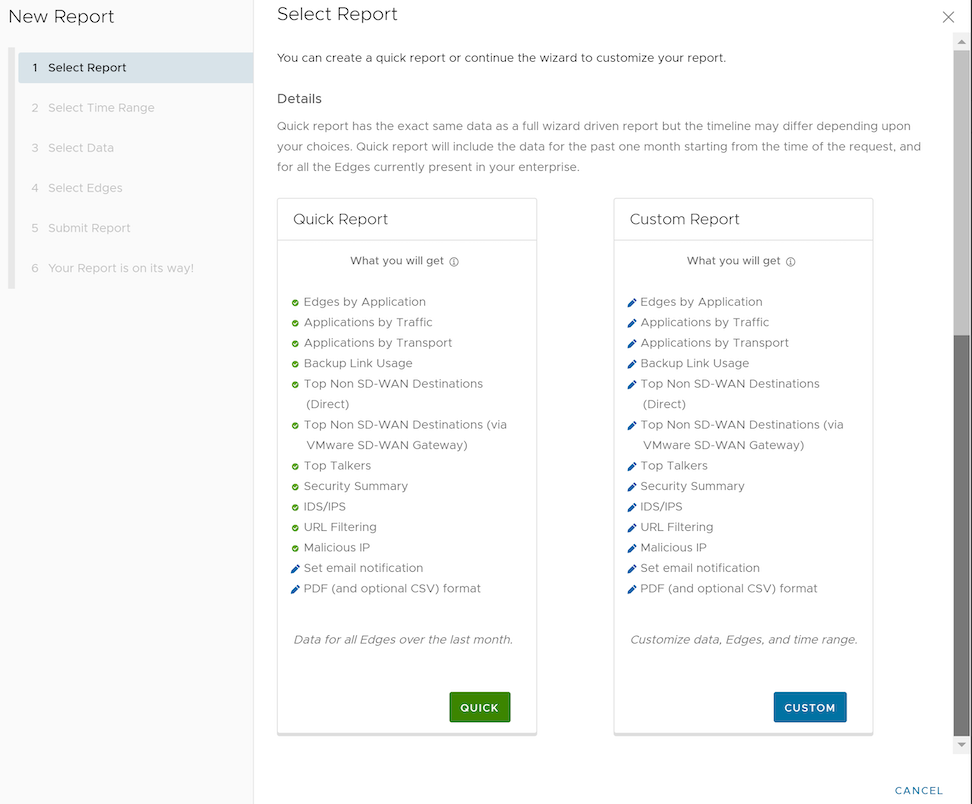
Task: Click the scrollbar down arrow
Action: [x=962, y=745]
